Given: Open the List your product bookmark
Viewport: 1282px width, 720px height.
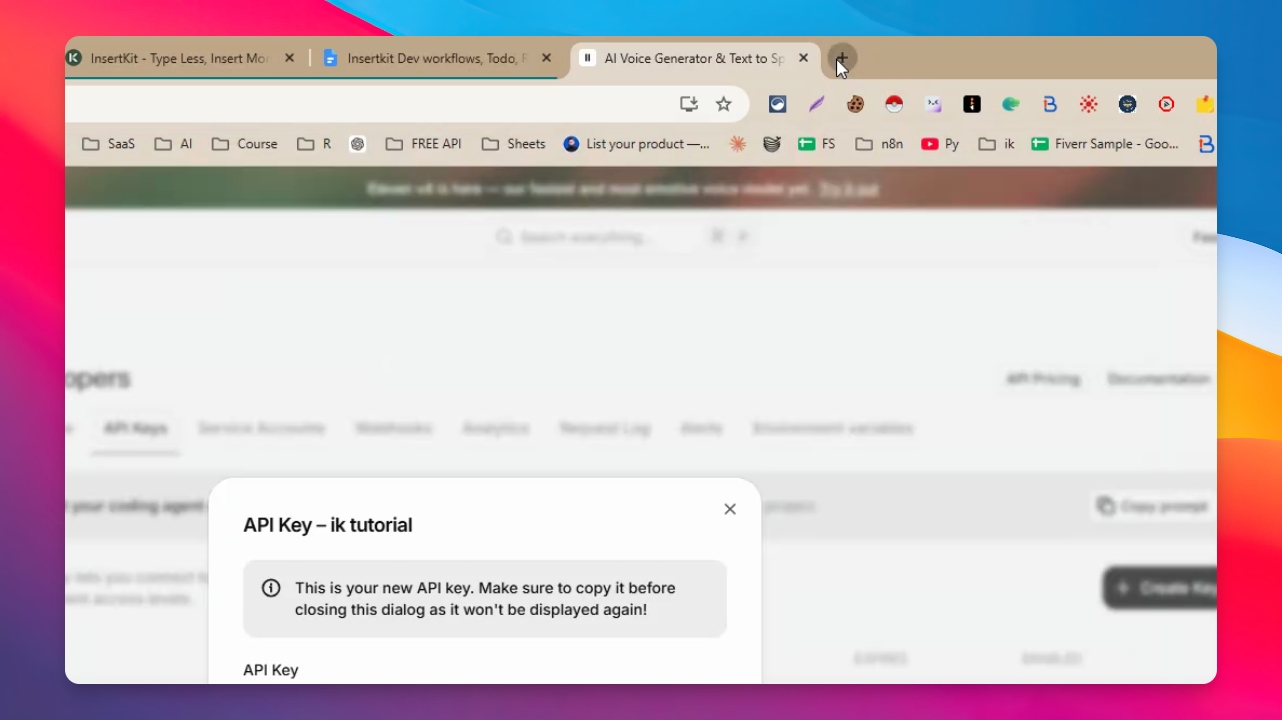Looking at the screenshot, I should tap(637, 144).
